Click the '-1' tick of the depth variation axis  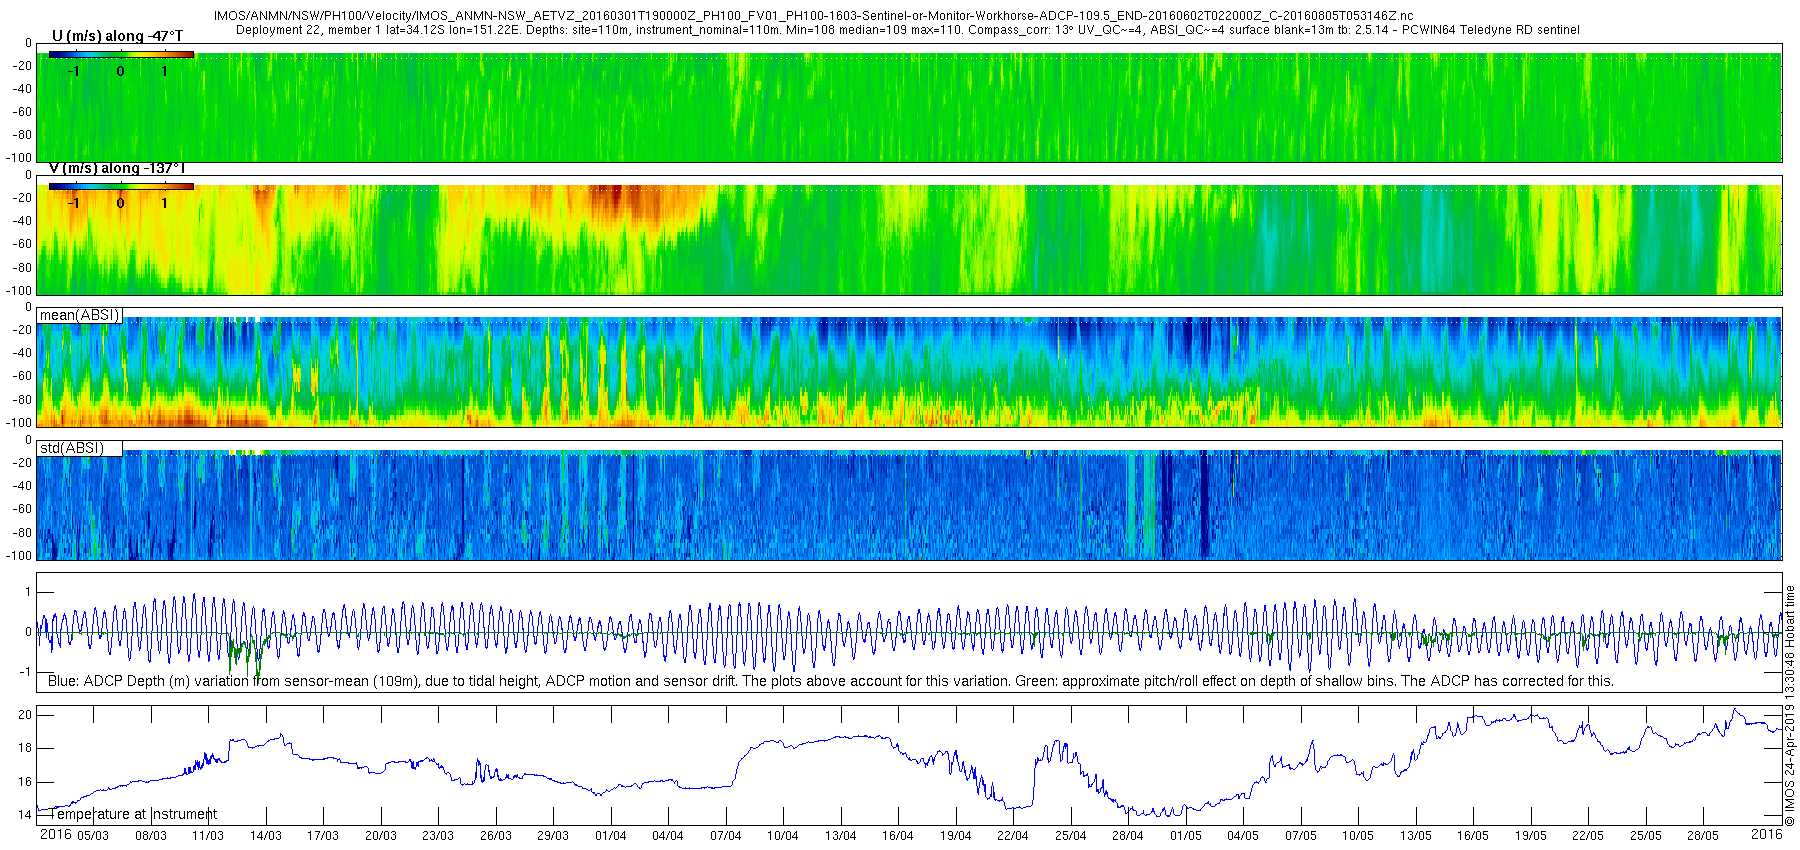(x=26, y=672)
